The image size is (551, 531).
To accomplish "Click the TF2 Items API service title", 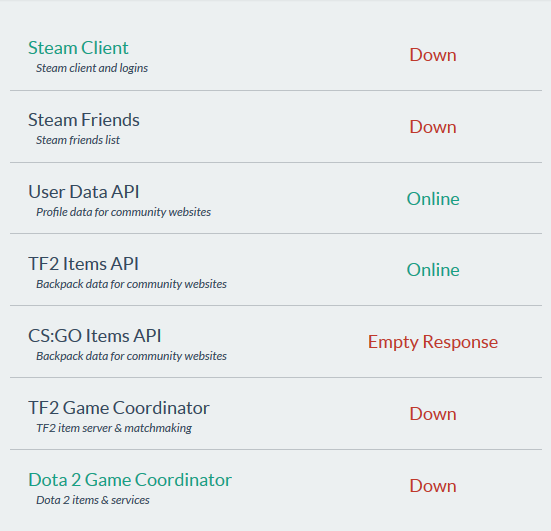I will tap(83, 264).
